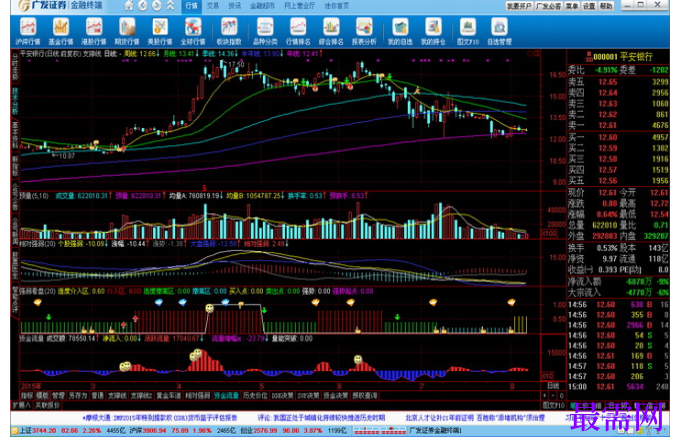The image size is (682, 448).
Task: Switch to 金融超市 tab
Action: (263, 6)
